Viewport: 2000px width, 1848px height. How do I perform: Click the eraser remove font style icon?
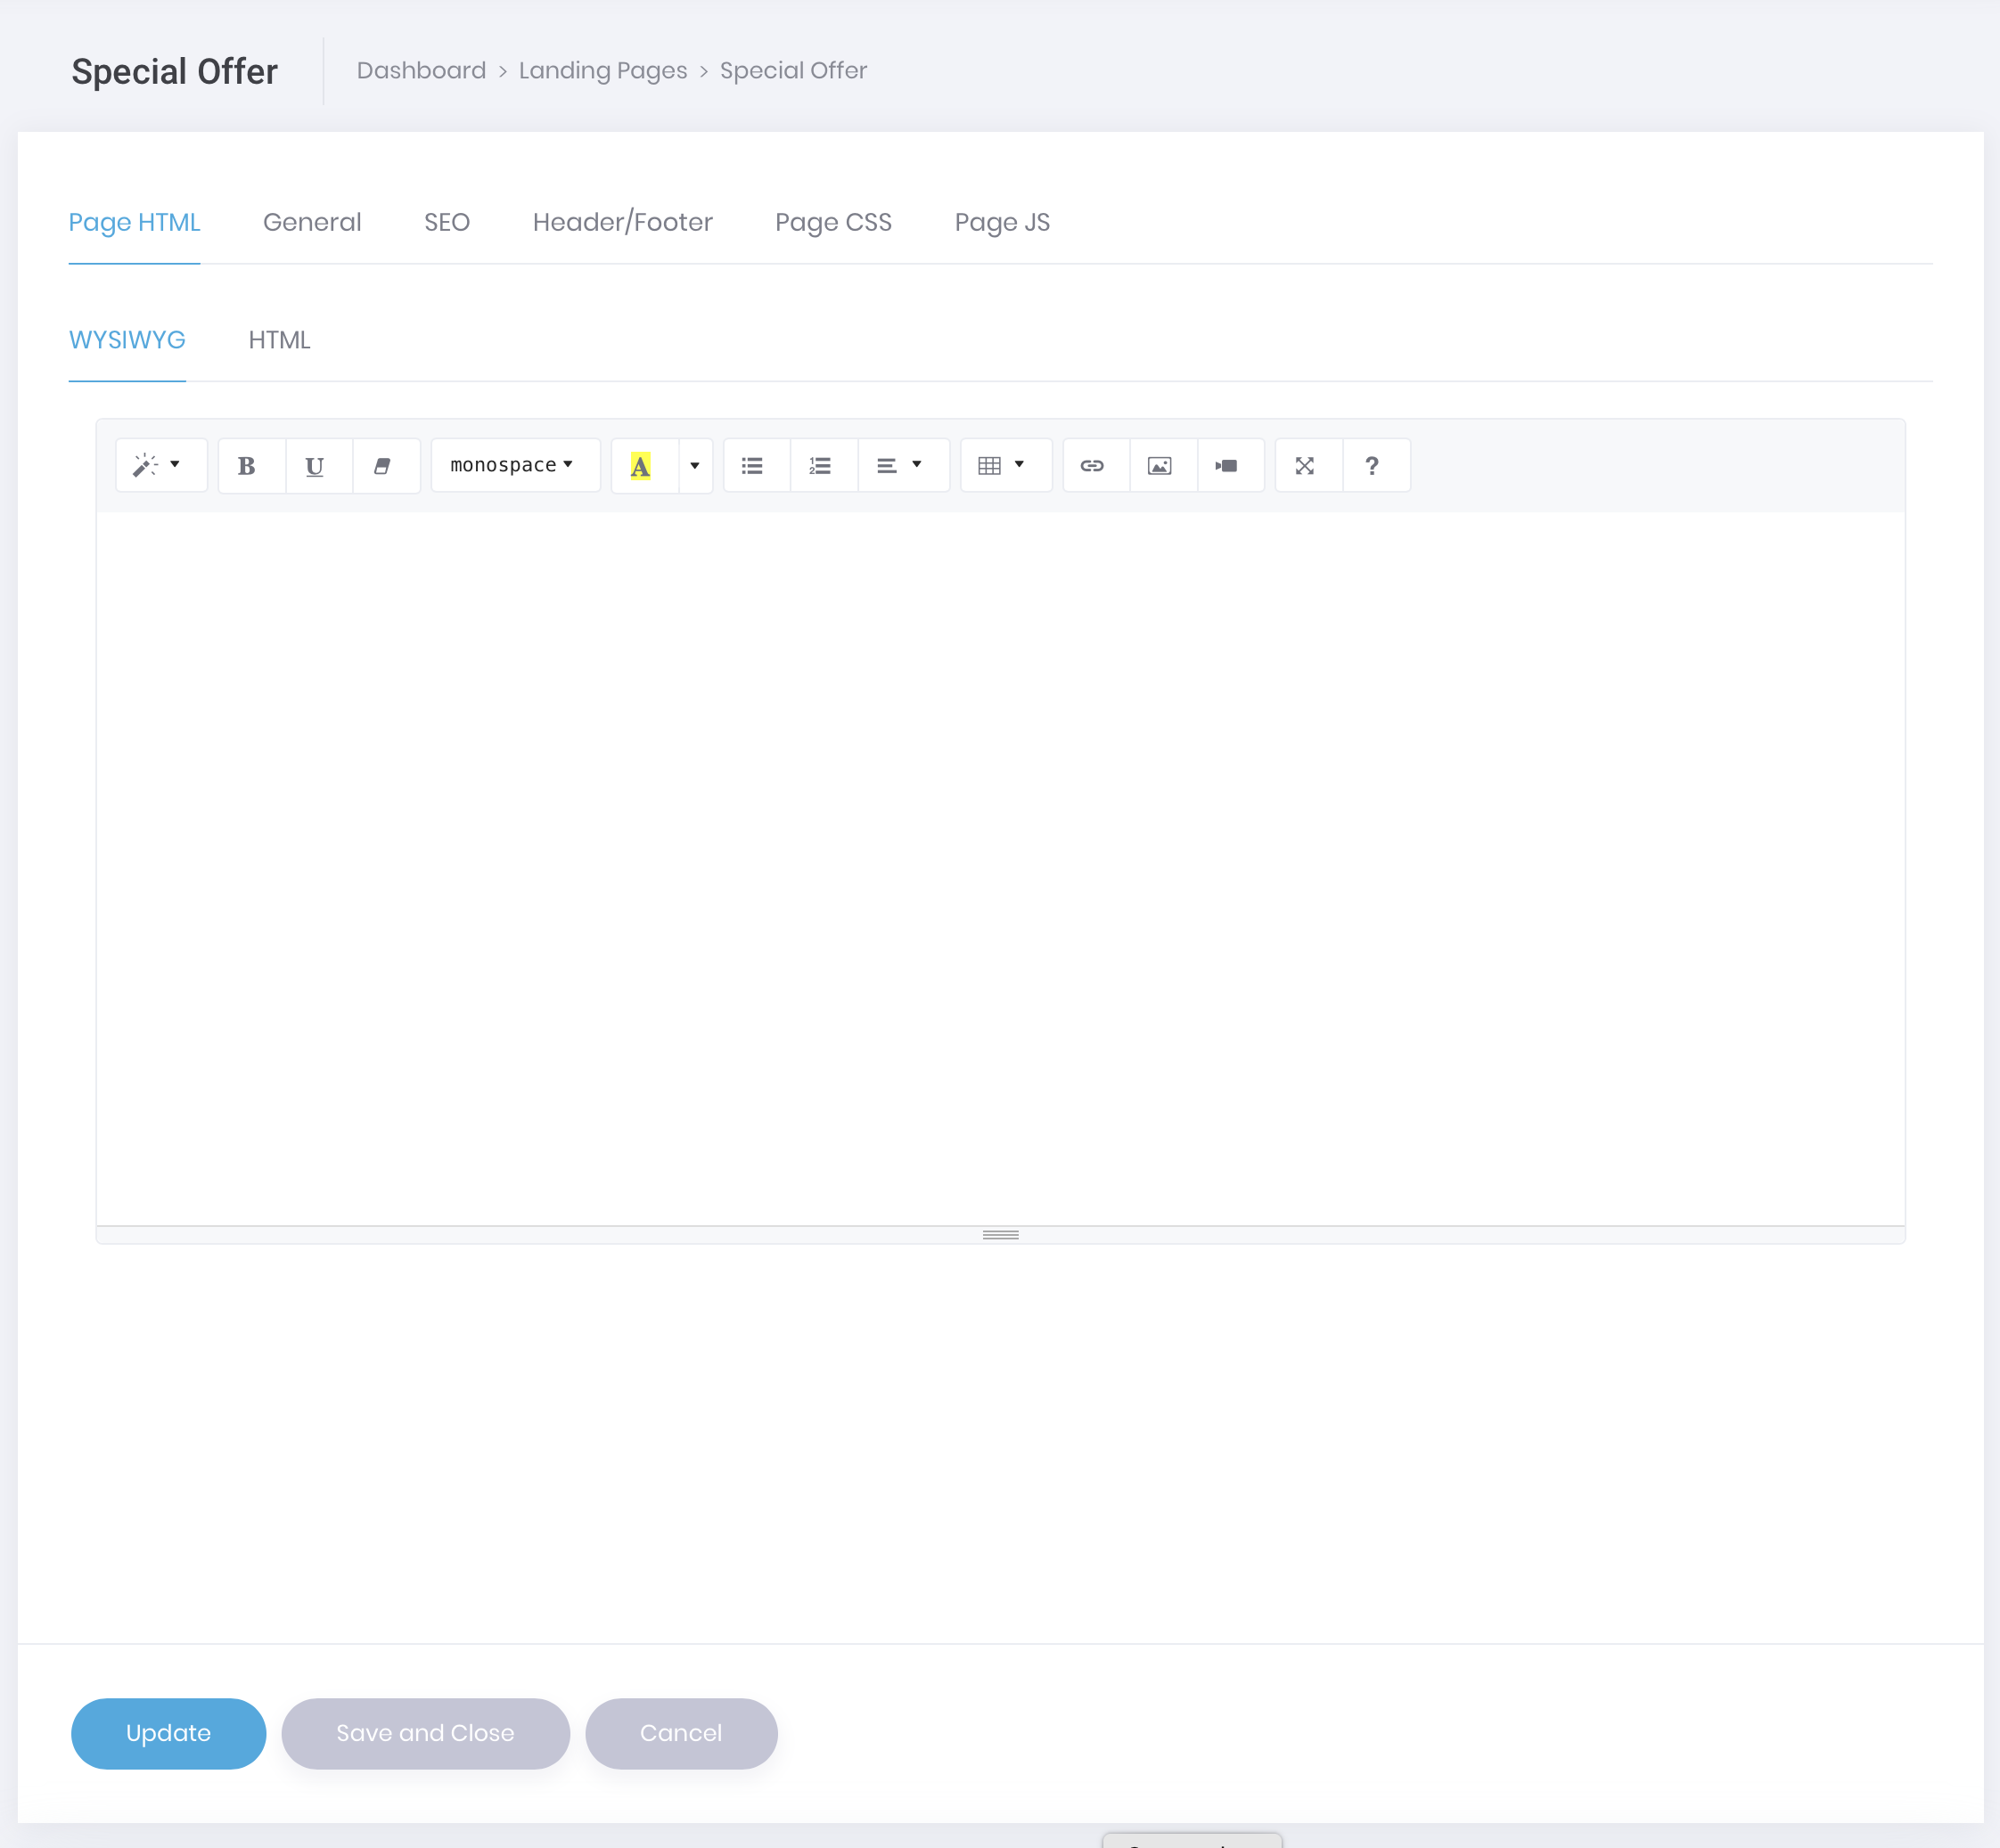pos(385,465)
